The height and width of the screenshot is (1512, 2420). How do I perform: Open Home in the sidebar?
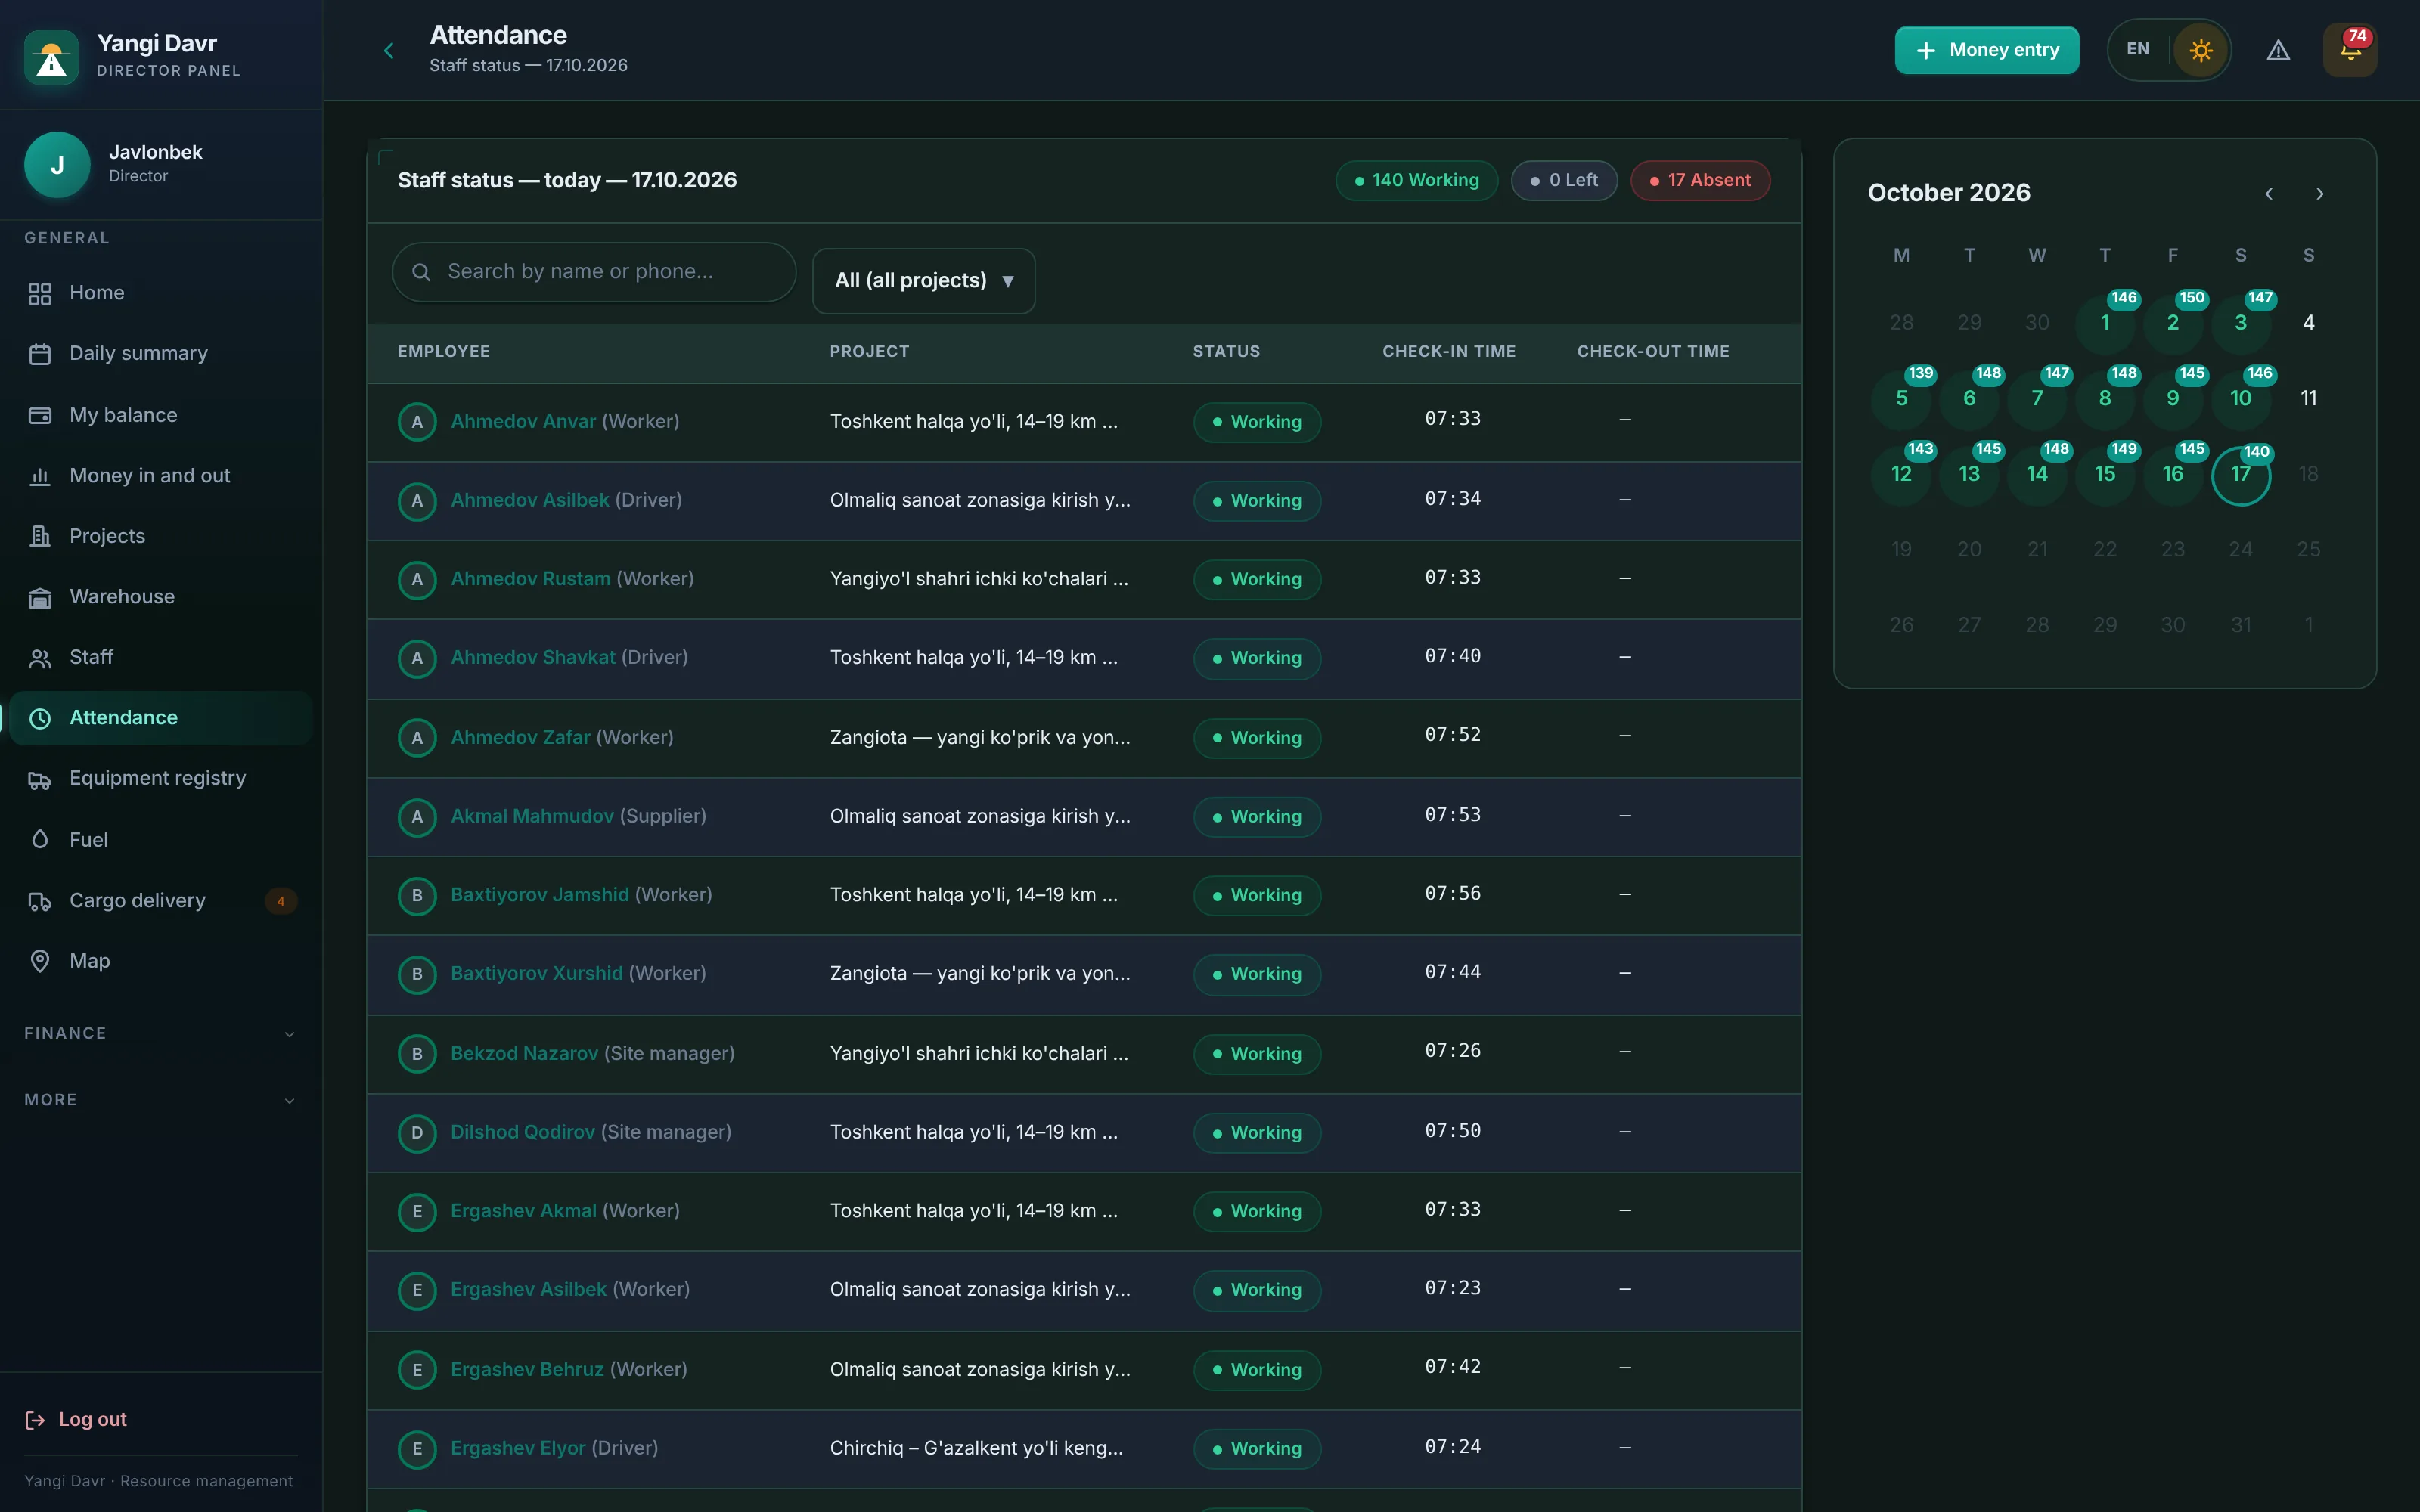(x=160, y=293)
